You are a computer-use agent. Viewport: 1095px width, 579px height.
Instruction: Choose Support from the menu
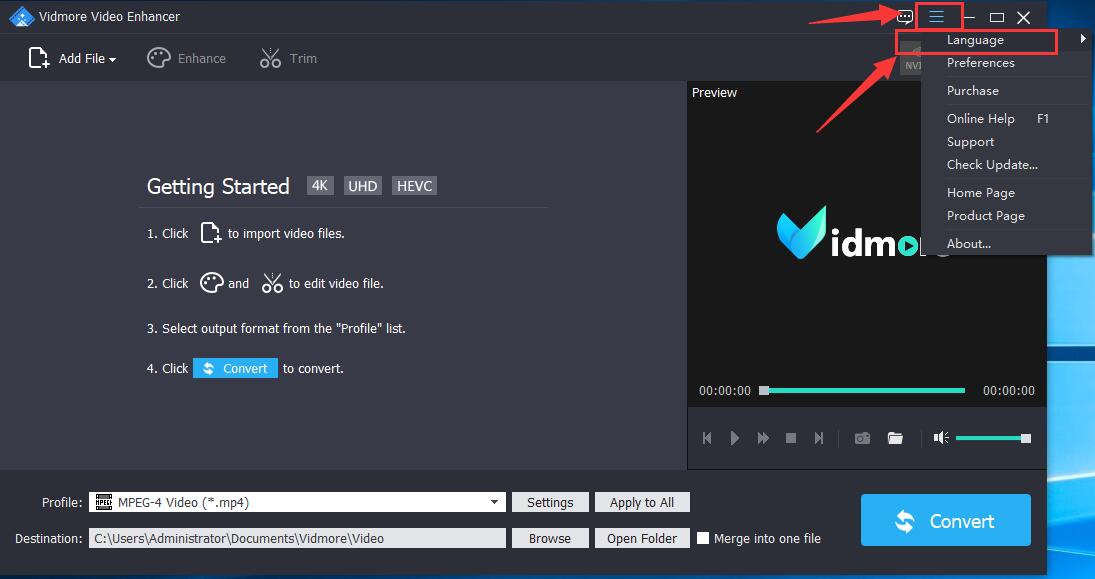tap(970, 142)
